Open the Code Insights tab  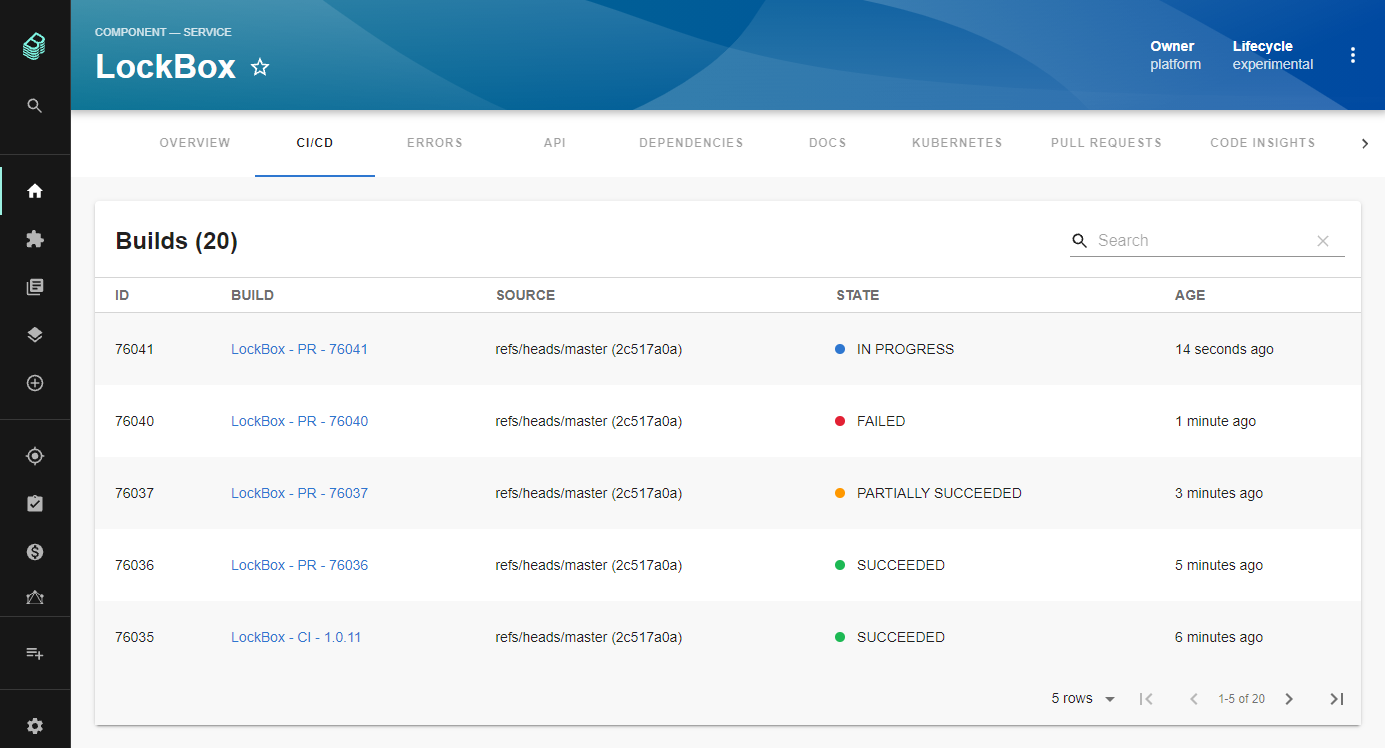pyautogui.click(x=1263, y=143)
